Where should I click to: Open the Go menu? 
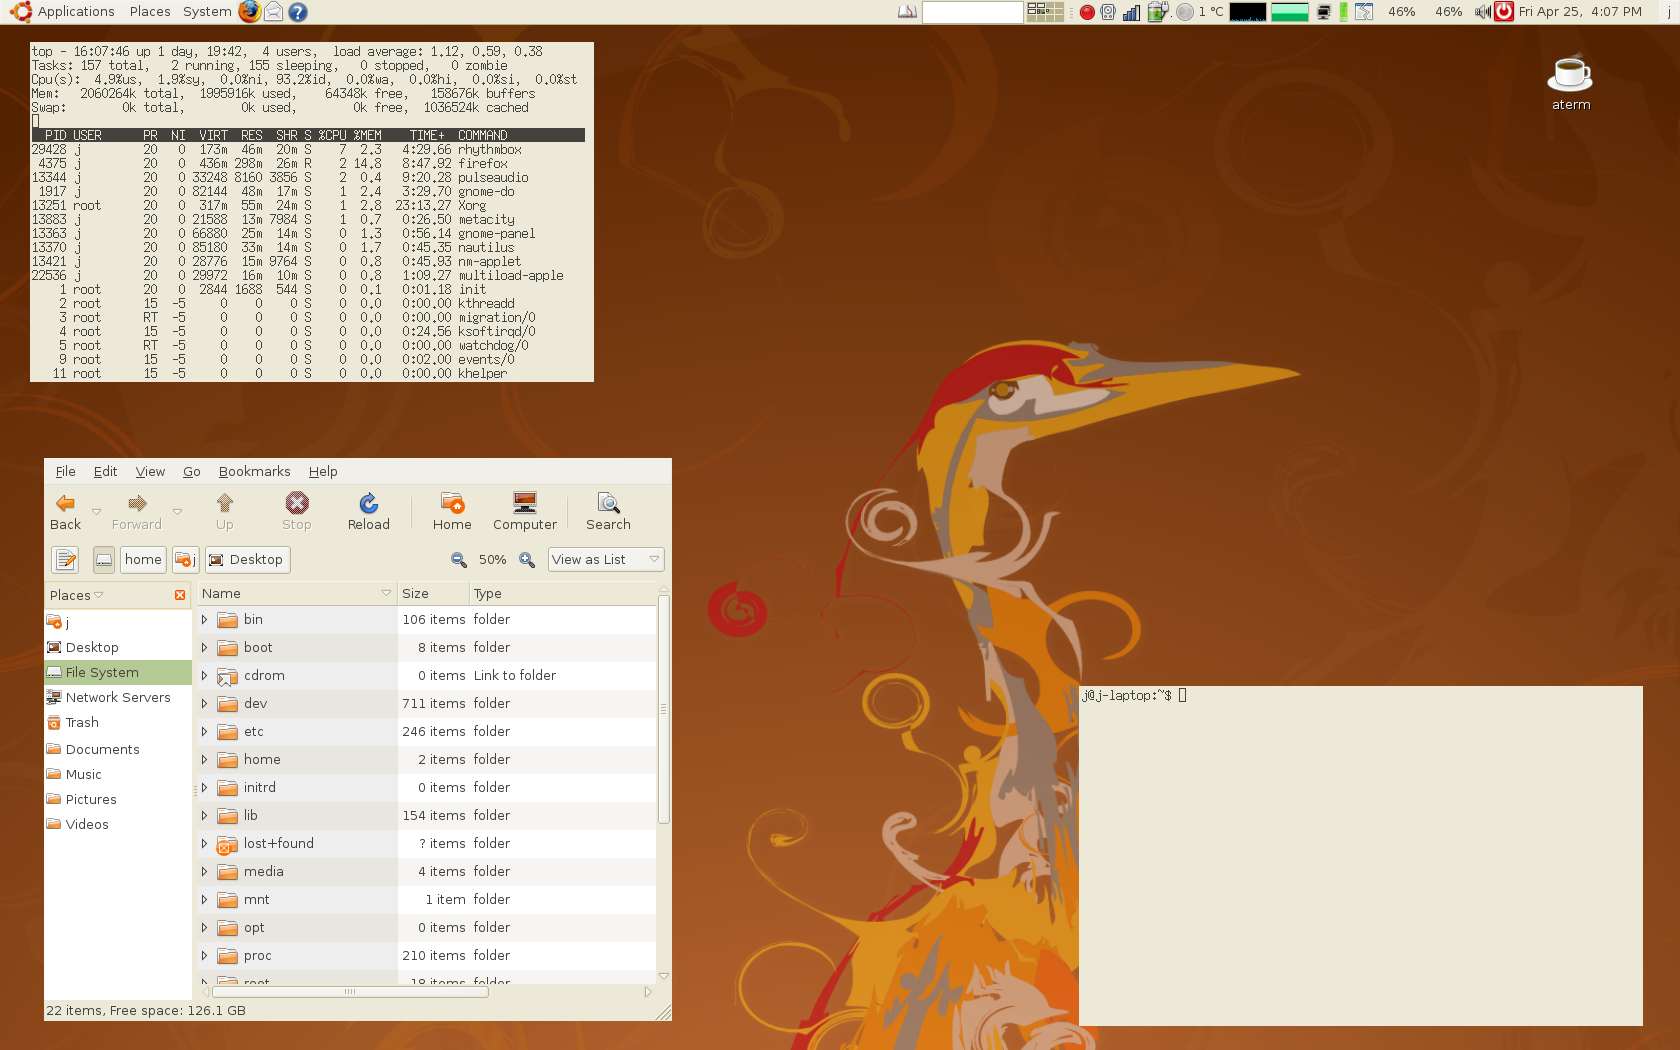tap(192, 472)
